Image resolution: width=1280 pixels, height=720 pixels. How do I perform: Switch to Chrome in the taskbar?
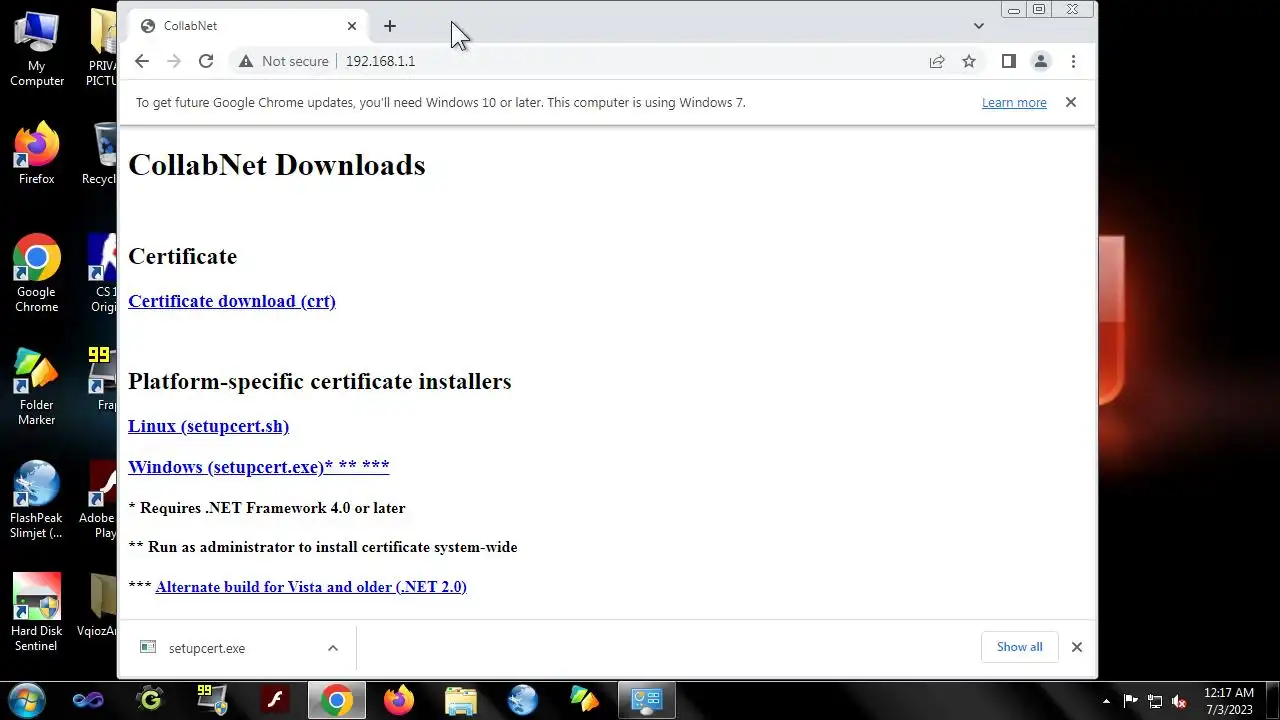337,700
